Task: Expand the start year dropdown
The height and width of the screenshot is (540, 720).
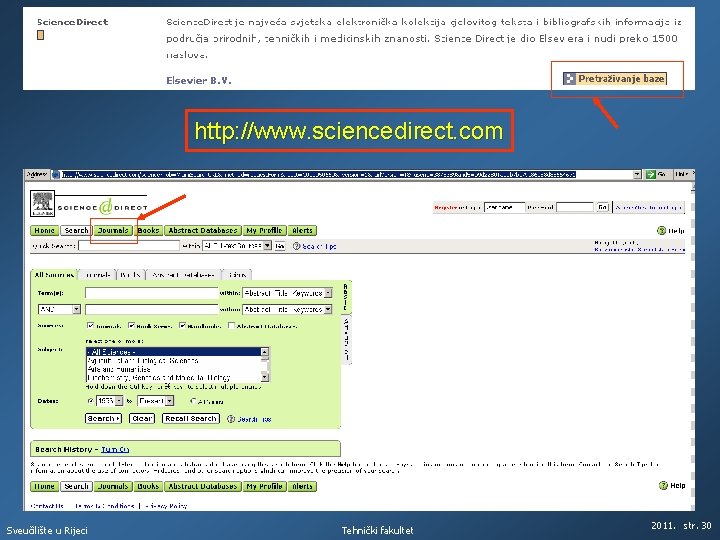Action: point(119,401)
